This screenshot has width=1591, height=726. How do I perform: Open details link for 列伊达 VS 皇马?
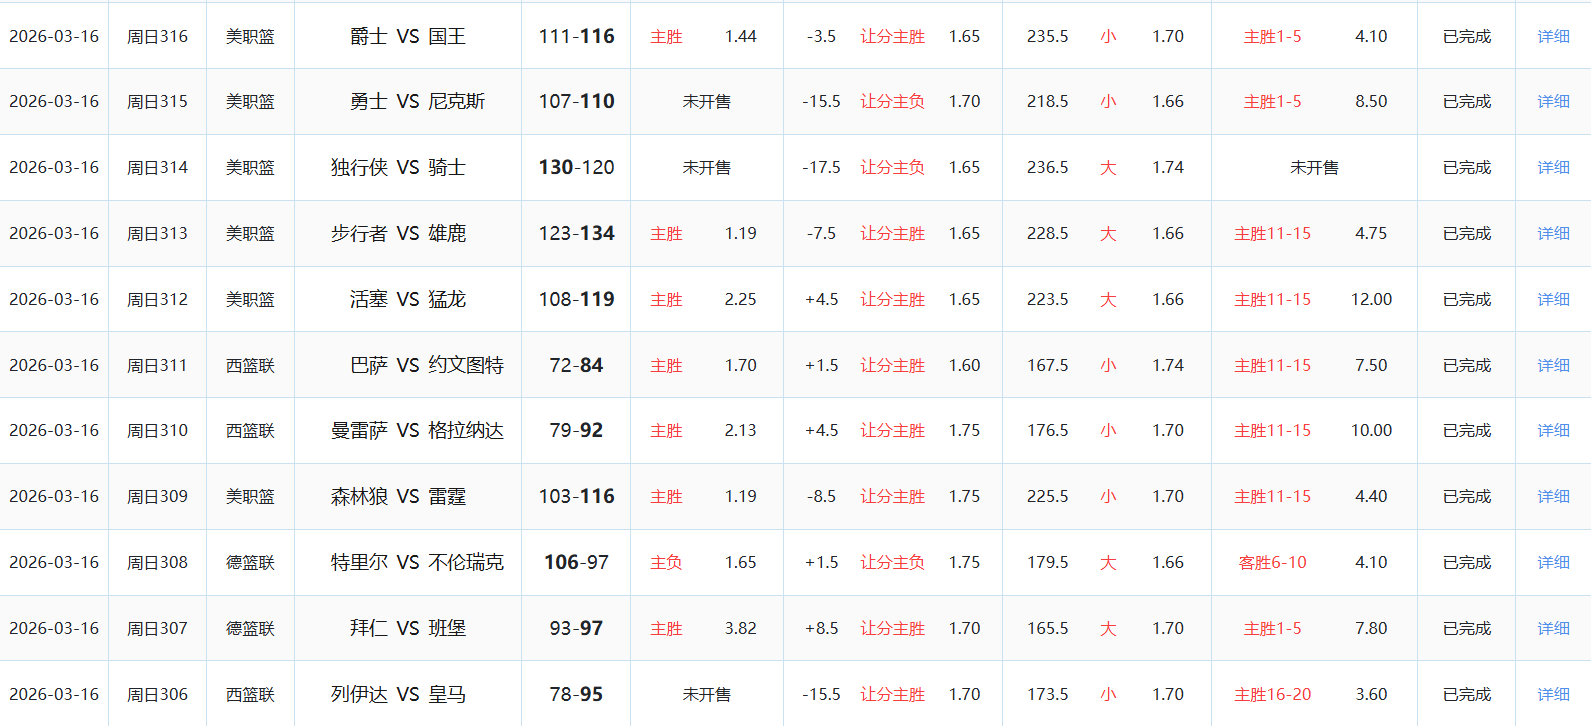[1553, 694]
